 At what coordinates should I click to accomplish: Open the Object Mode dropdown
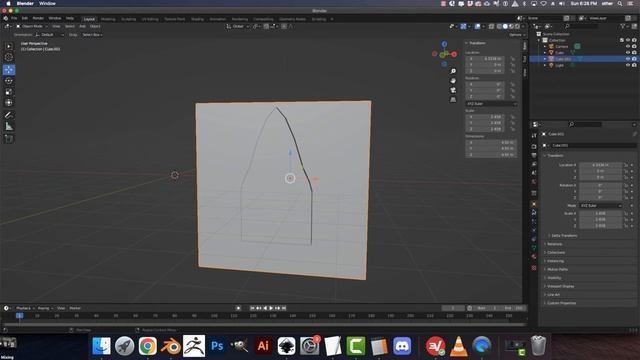[32, 26]
